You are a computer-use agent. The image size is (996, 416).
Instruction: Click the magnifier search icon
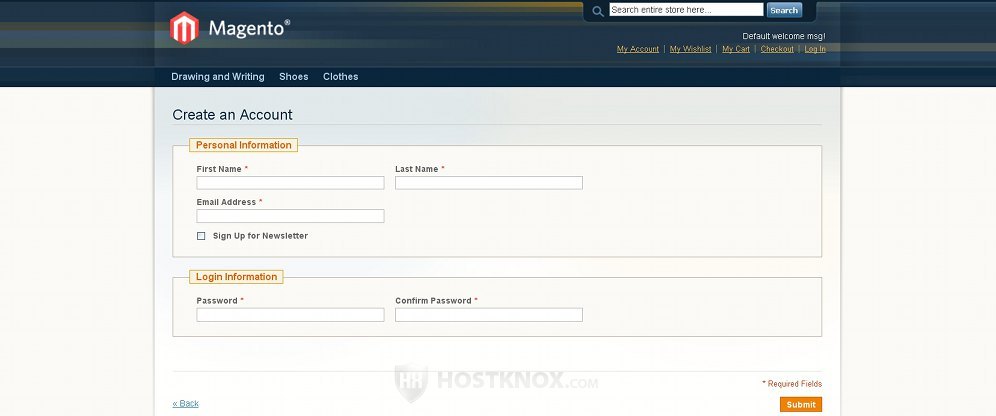coord(597,11)
